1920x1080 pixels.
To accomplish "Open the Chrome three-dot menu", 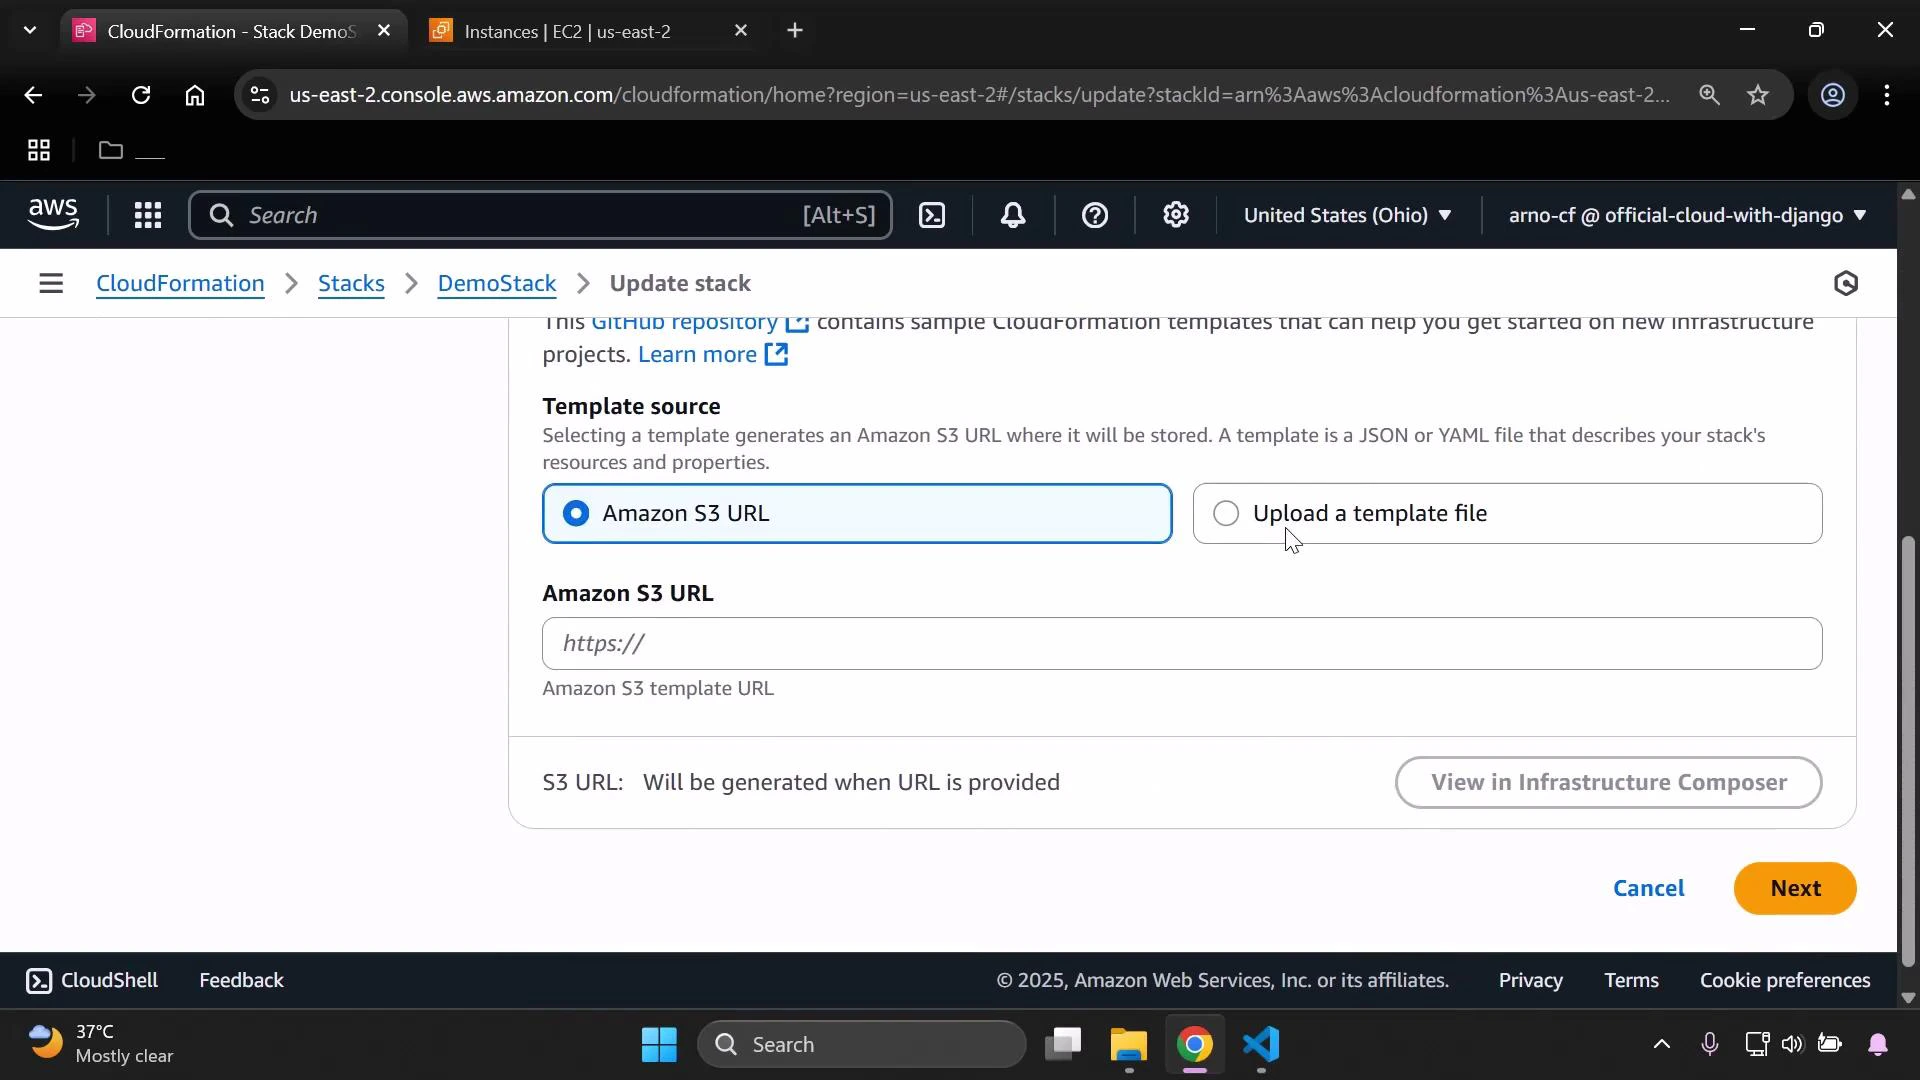I will pos(1888,95).
